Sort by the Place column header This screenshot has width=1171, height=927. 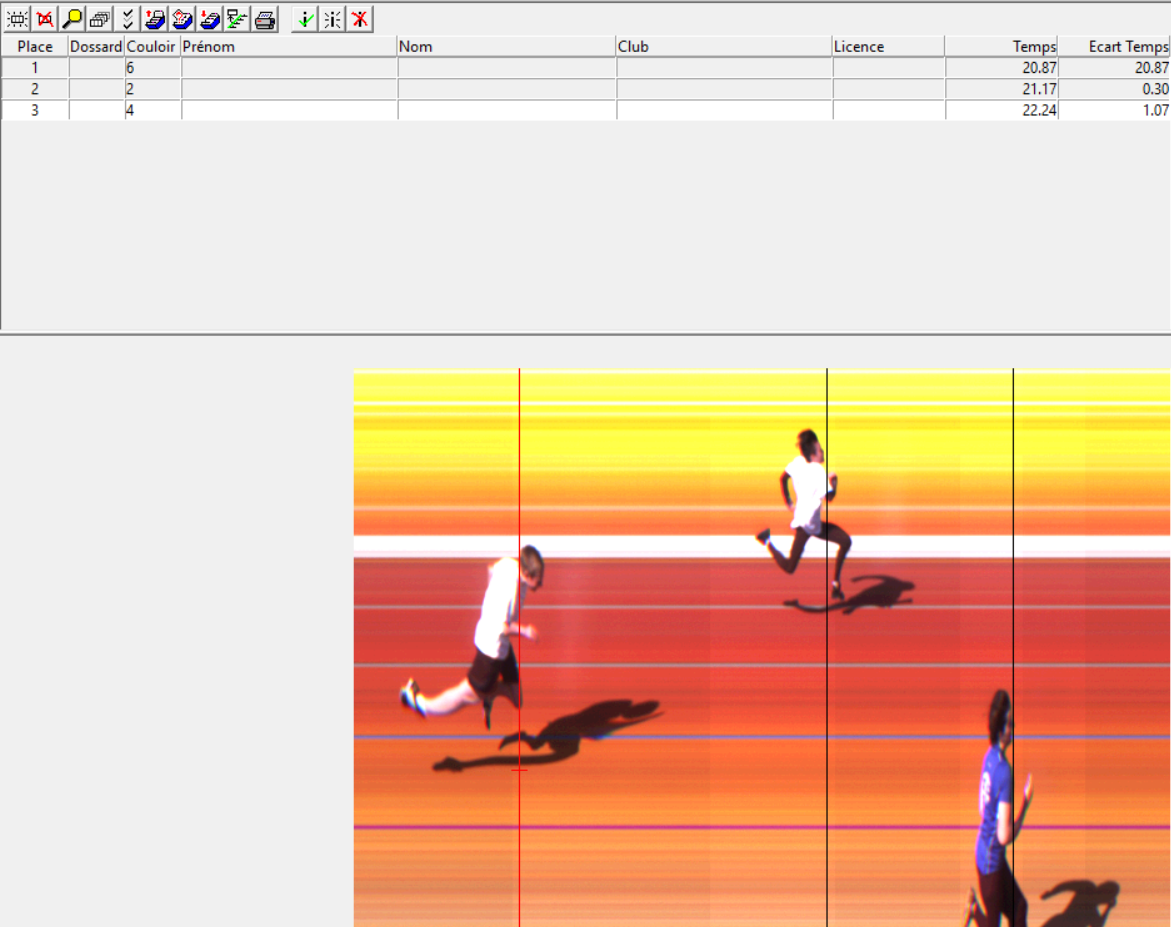[34, 46]
